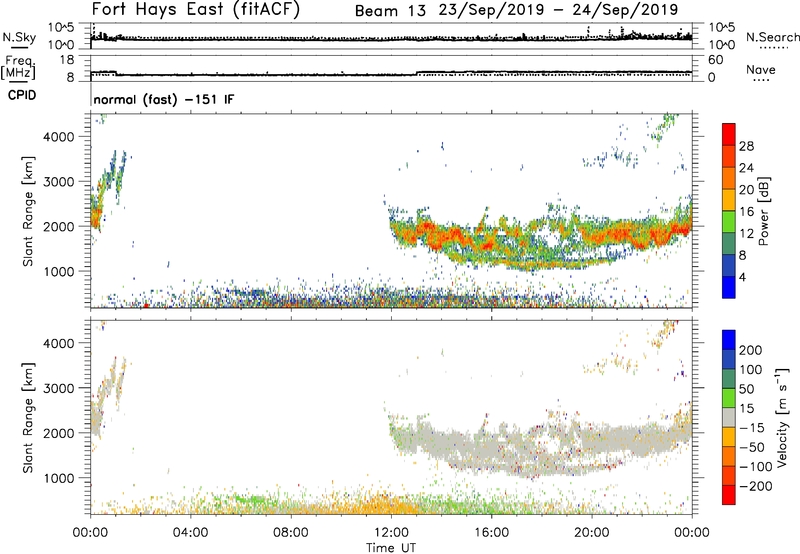Viewport: 800px width, 554px height.
Task: Click the power panel 'Slant Range [km]' label
Action: click(28, 211)
